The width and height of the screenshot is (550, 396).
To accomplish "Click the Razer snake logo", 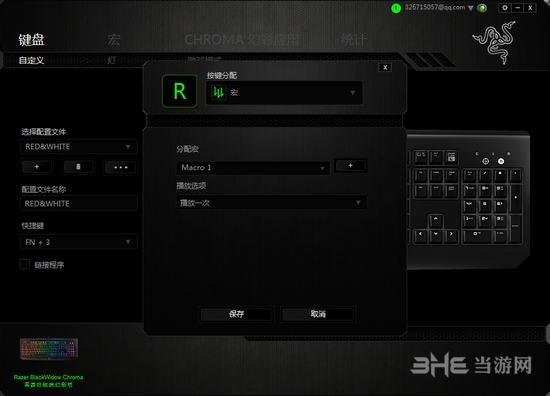I will (495, 42).
